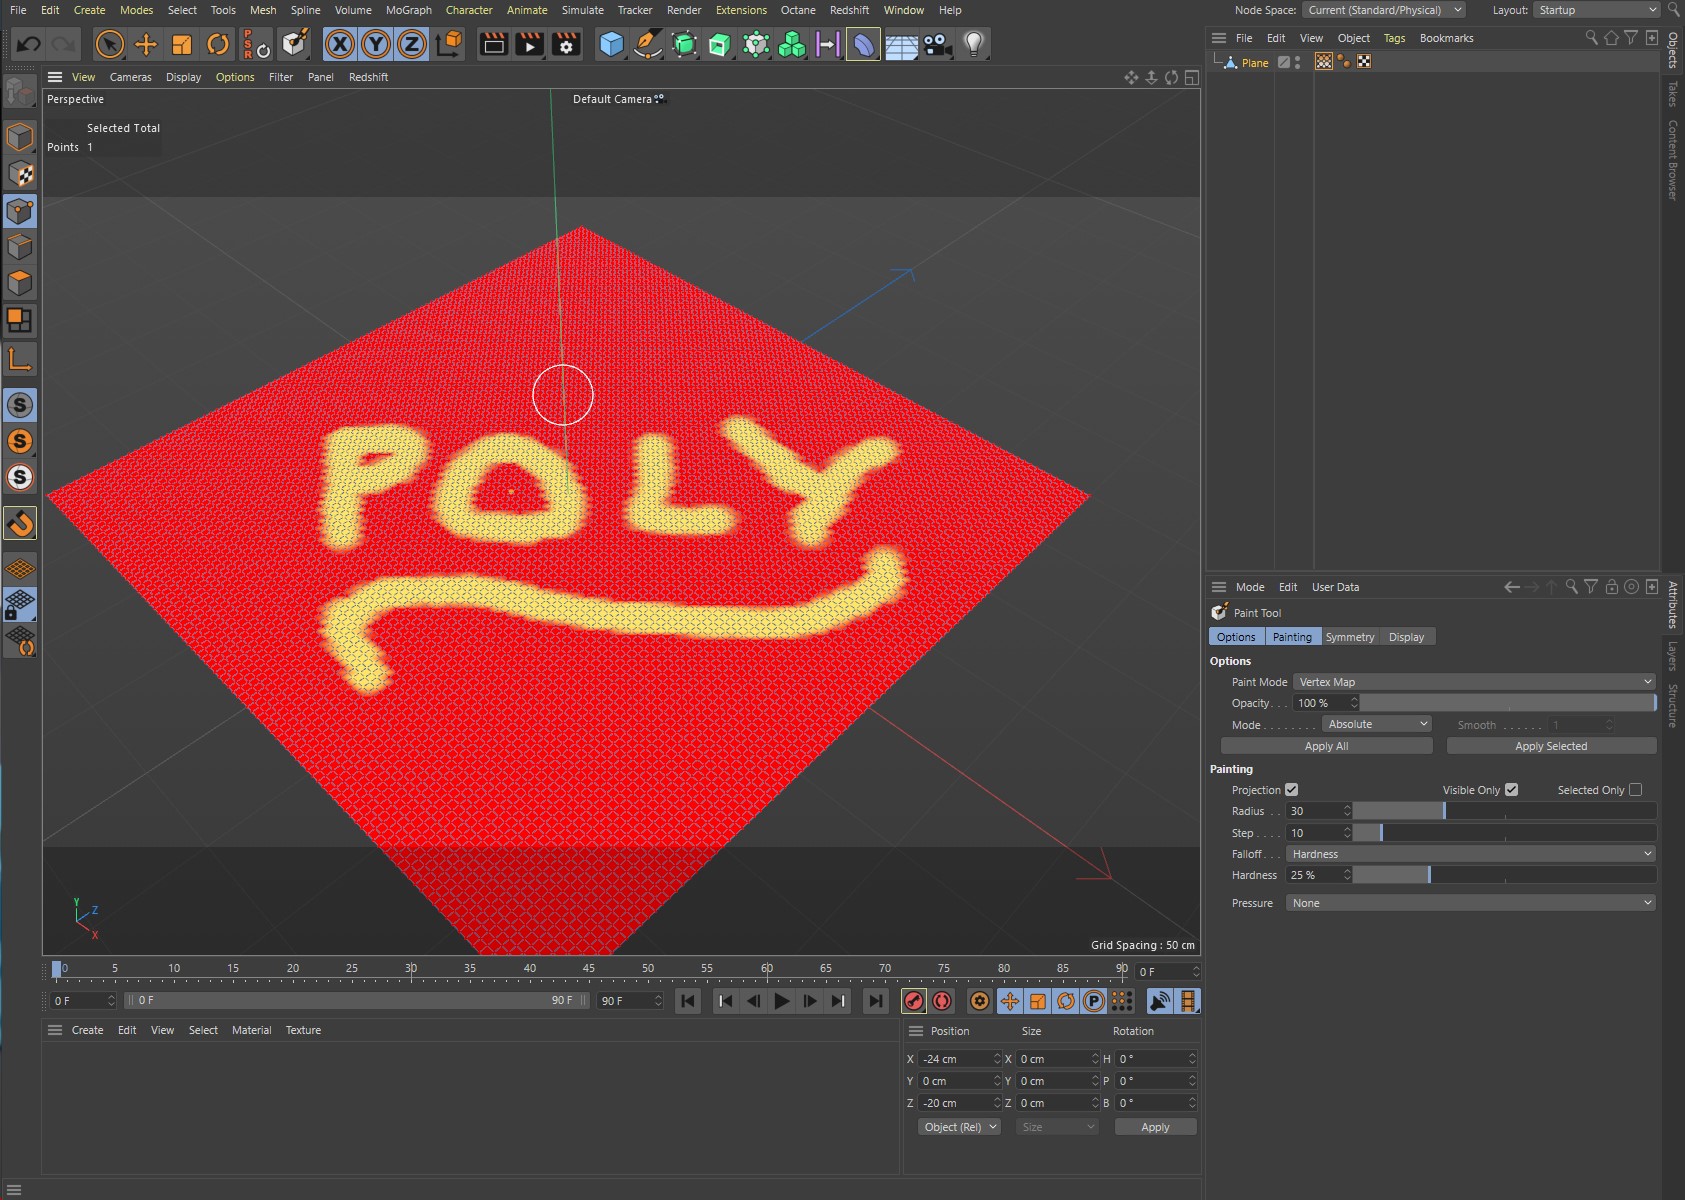Viewport: 1685px width, 1200px height.
Task: Open Render View clapperboard icon
Action: (x=493, y=44)
